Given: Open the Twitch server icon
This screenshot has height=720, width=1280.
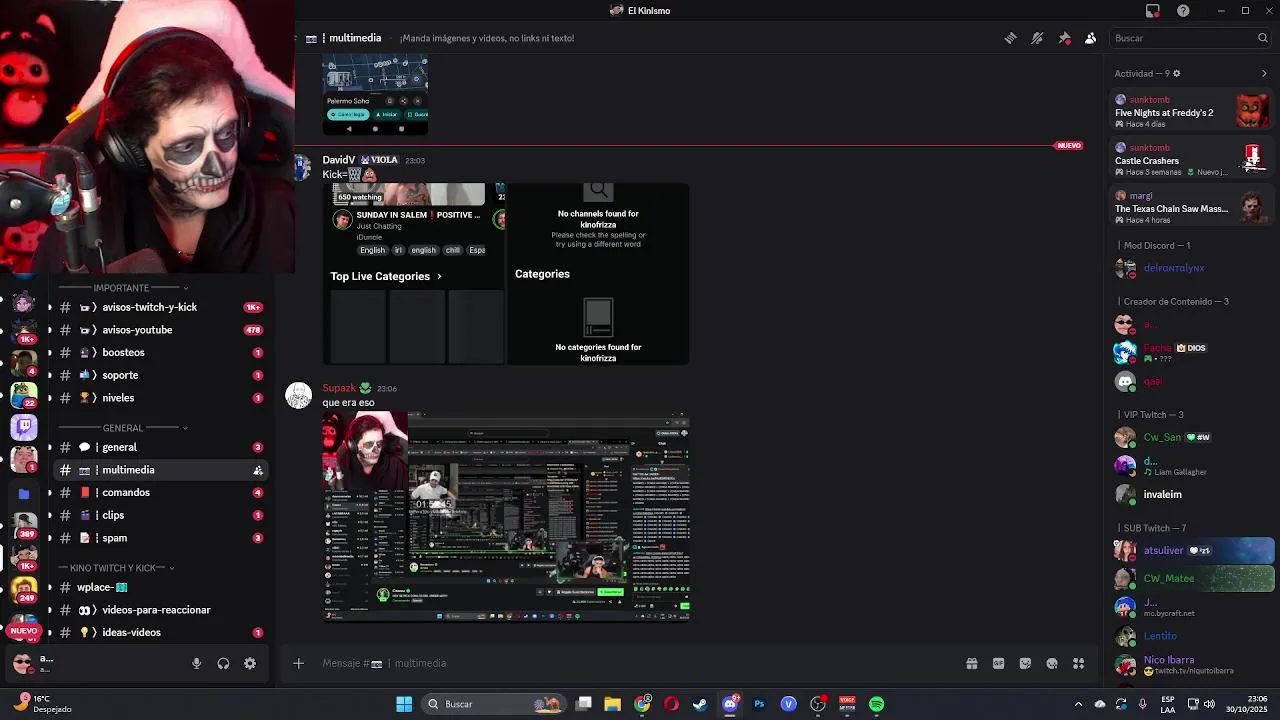Looking at the screenshot, I should 24,427.
